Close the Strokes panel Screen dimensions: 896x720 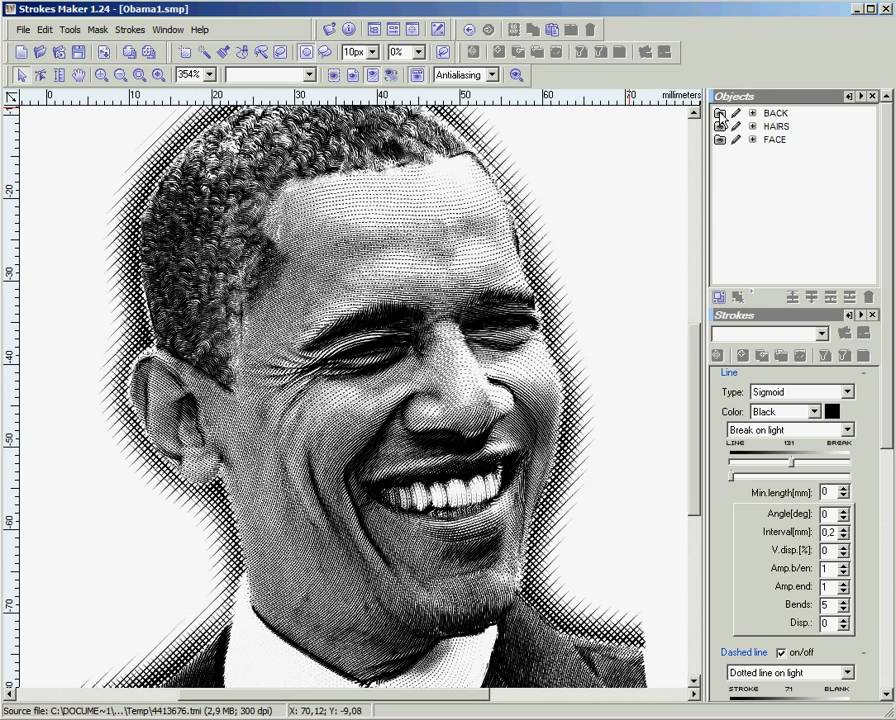[872, 315]
